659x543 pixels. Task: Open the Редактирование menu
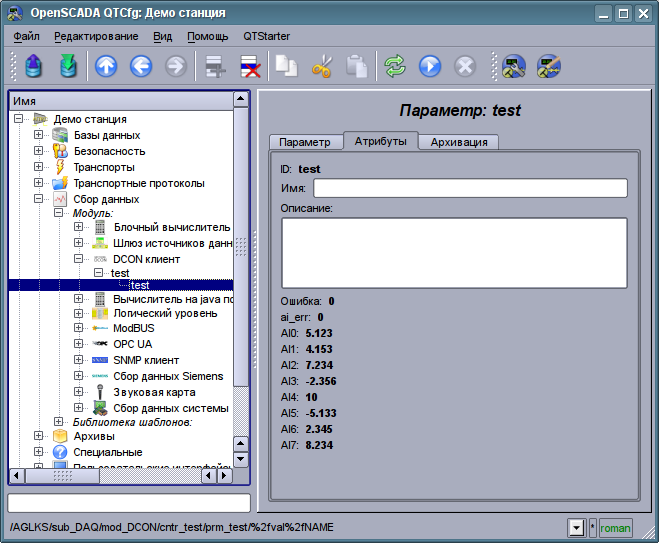tap(96, 36)
